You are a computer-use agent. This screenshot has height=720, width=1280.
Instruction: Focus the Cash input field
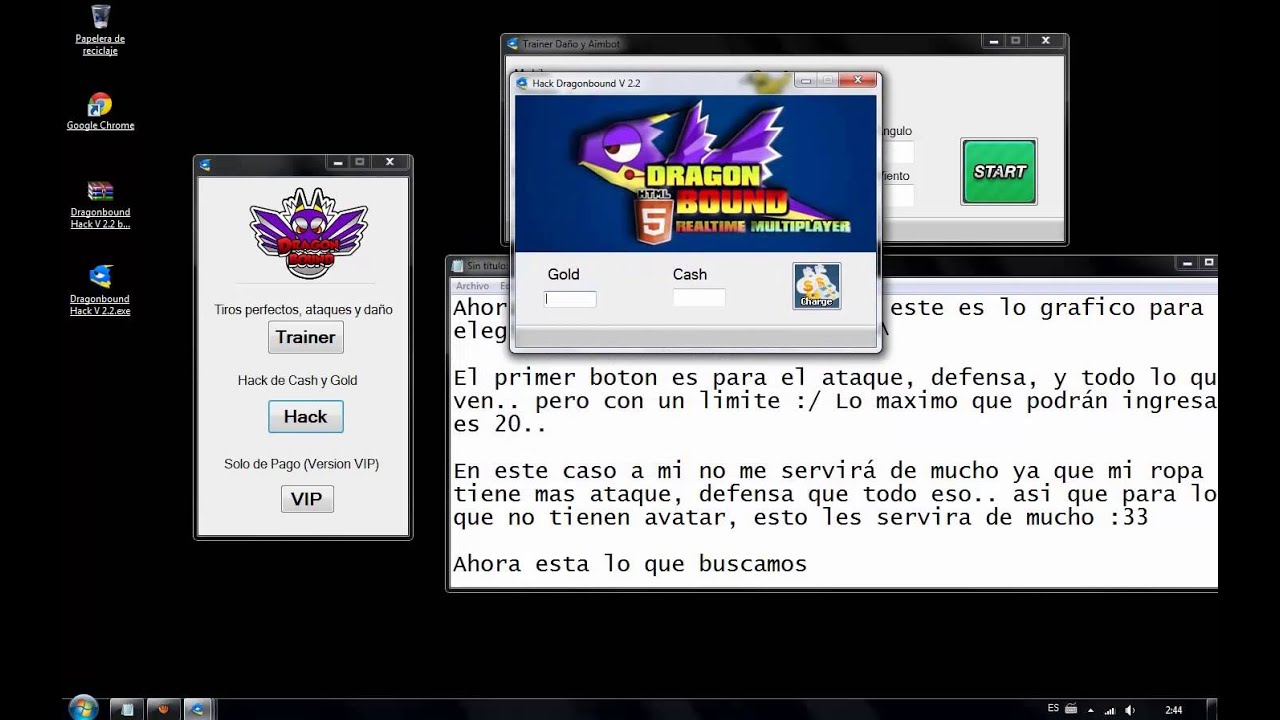699,297
